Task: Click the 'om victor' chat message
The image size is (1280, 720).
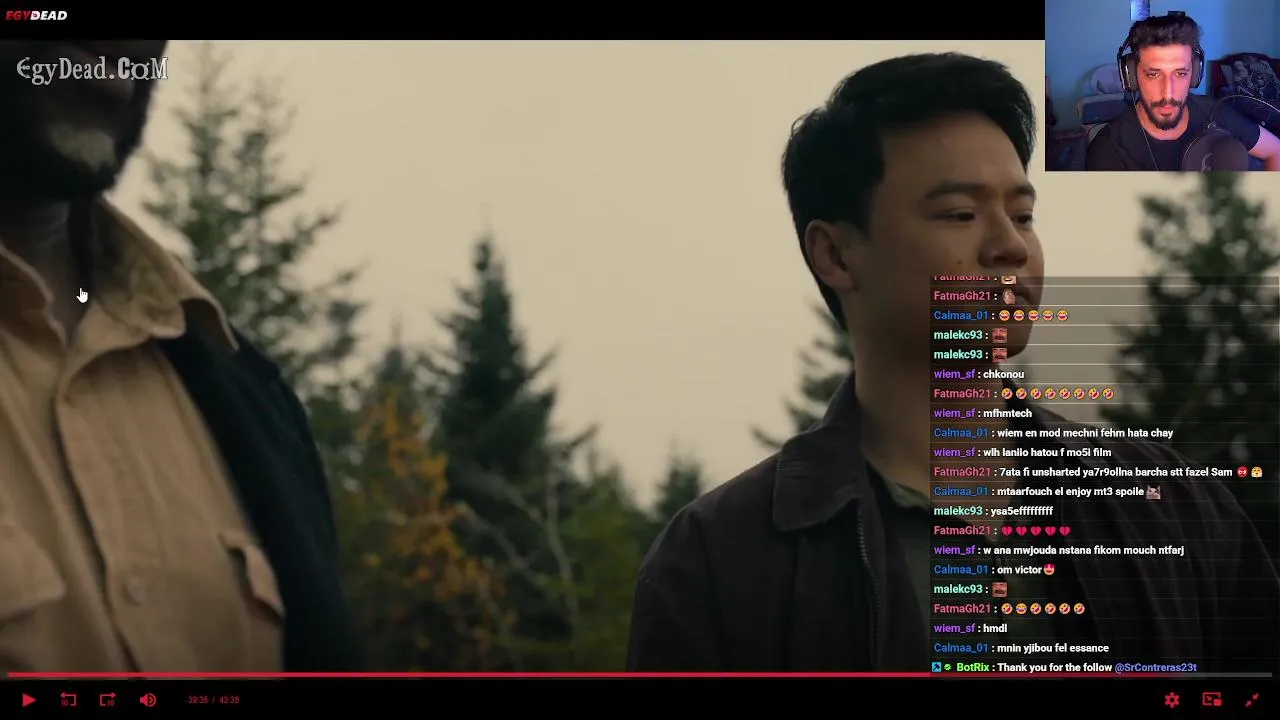Action: [x=994, y=569]
